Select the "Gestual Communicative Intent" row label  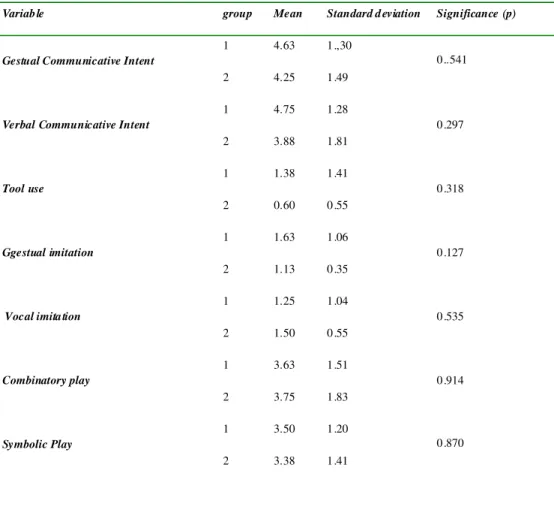point(78,61)
